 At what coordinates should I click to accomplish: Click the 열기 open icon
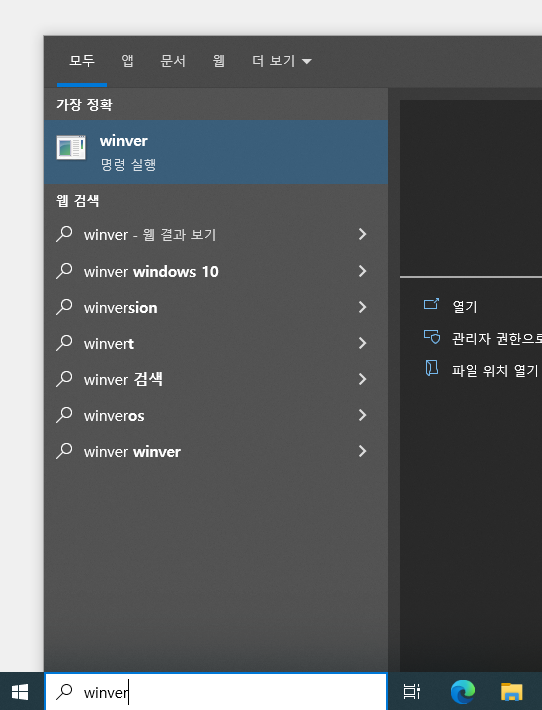[431, 304]
